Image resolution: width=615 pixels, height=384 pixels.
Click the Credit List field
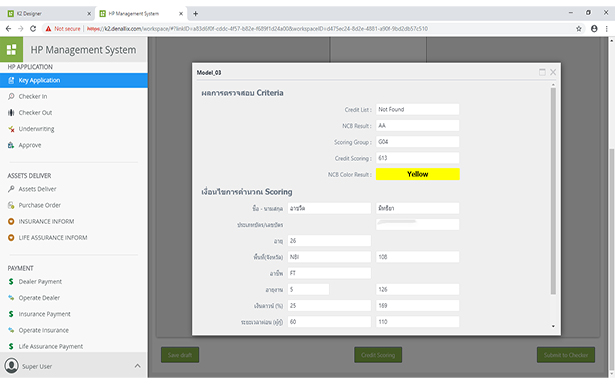[417, 109]
